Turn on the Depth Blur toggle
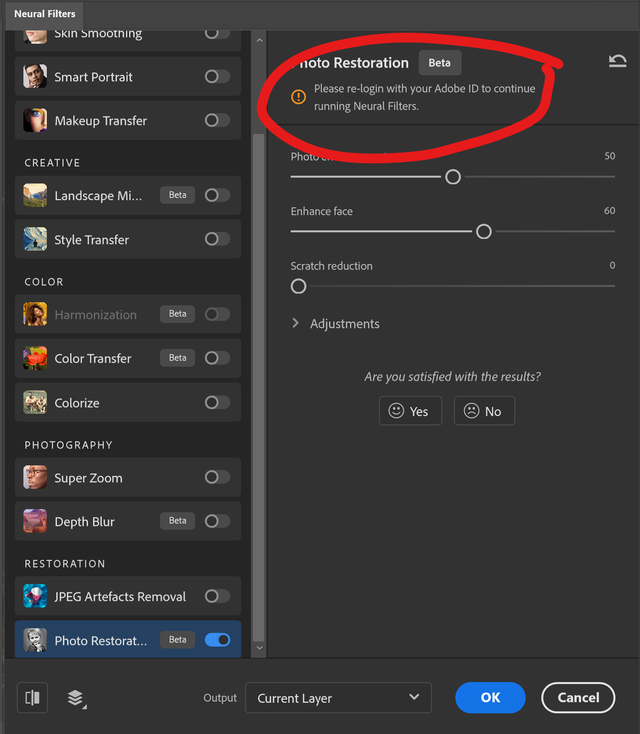Image resolution: width=640 pixels, height=734 pixels. (x=217, y=521)
